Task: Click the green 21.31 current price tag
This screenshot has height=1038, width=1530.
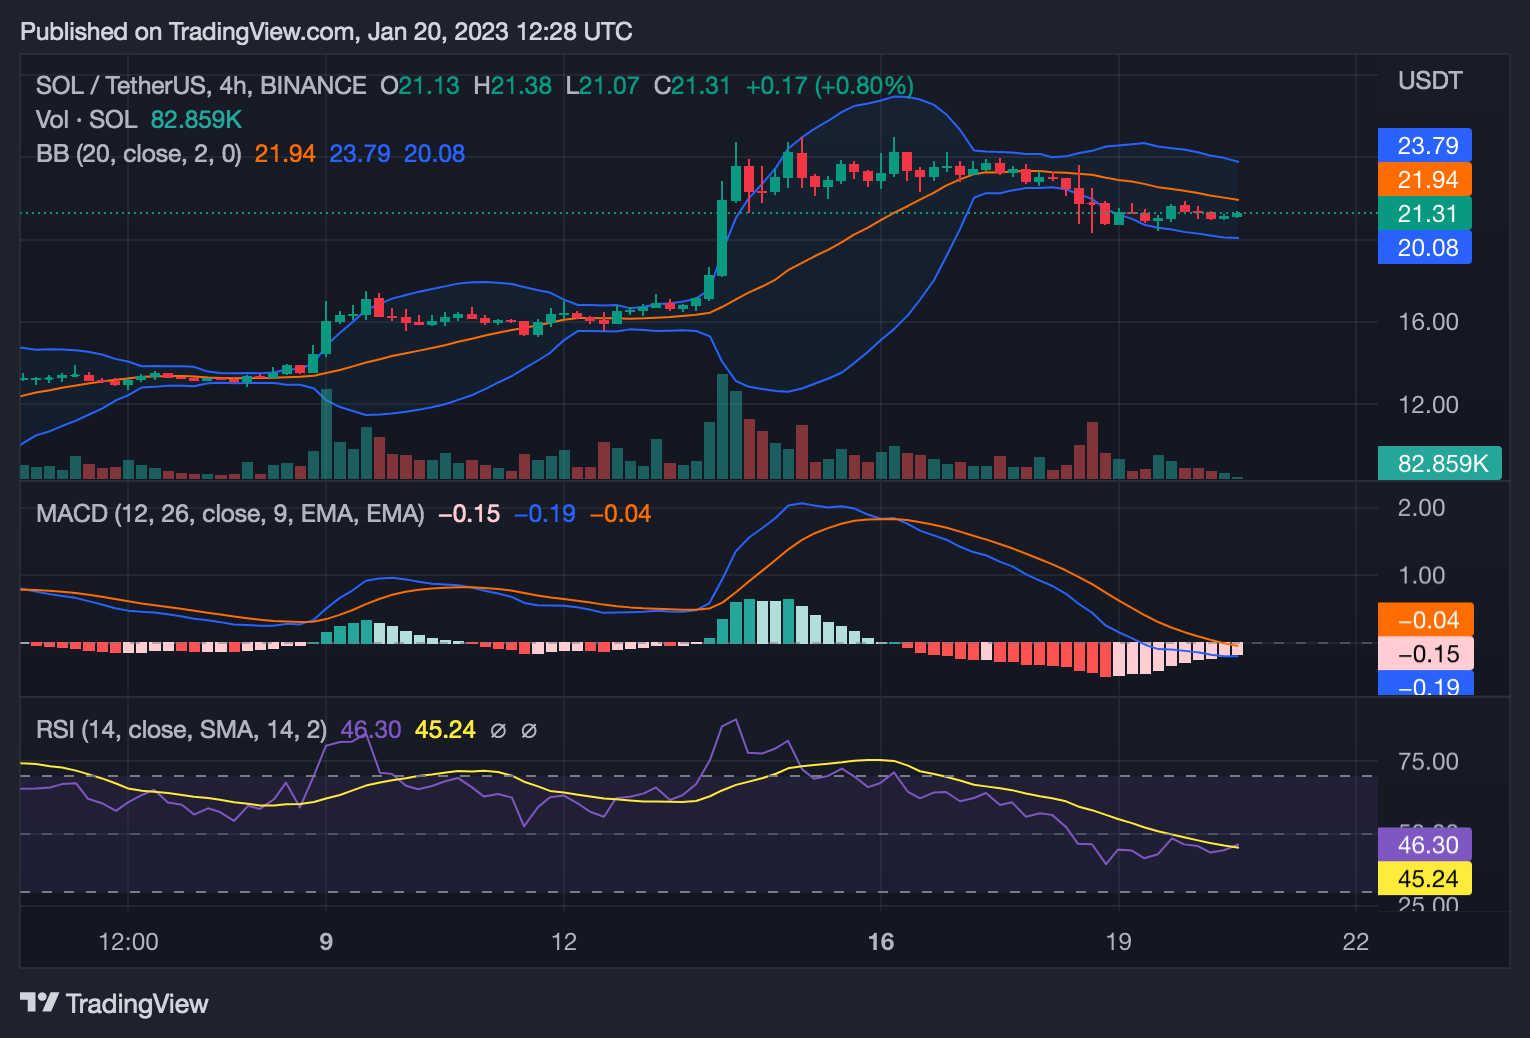Action: (x=1425, y=214)
